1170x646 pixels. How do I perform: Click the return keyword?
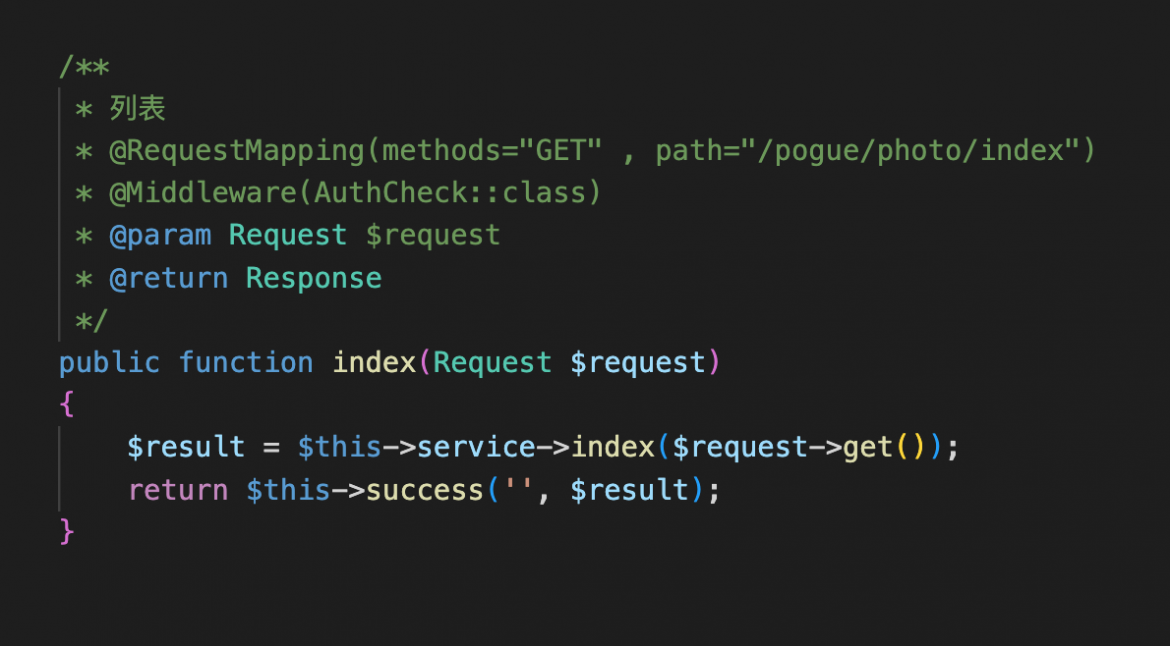[x=178, y=490]
